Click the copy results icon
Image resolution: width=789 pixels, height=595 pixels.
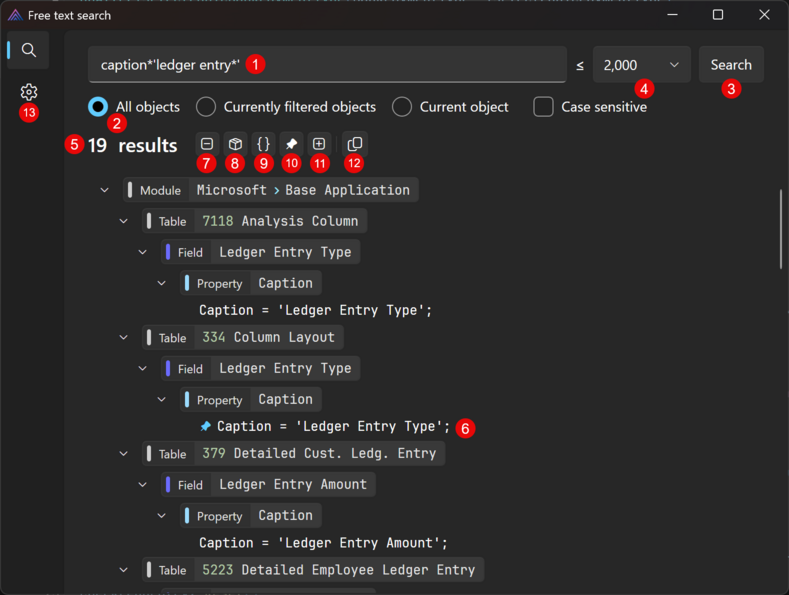pyautogui.click(x=354, y=144)
